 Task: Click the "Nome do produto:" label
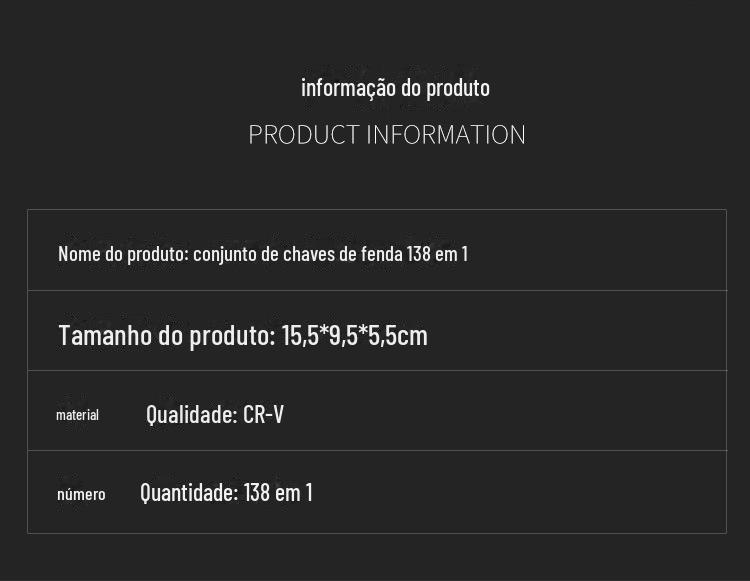pyautogui.click(x=123, y=254)
